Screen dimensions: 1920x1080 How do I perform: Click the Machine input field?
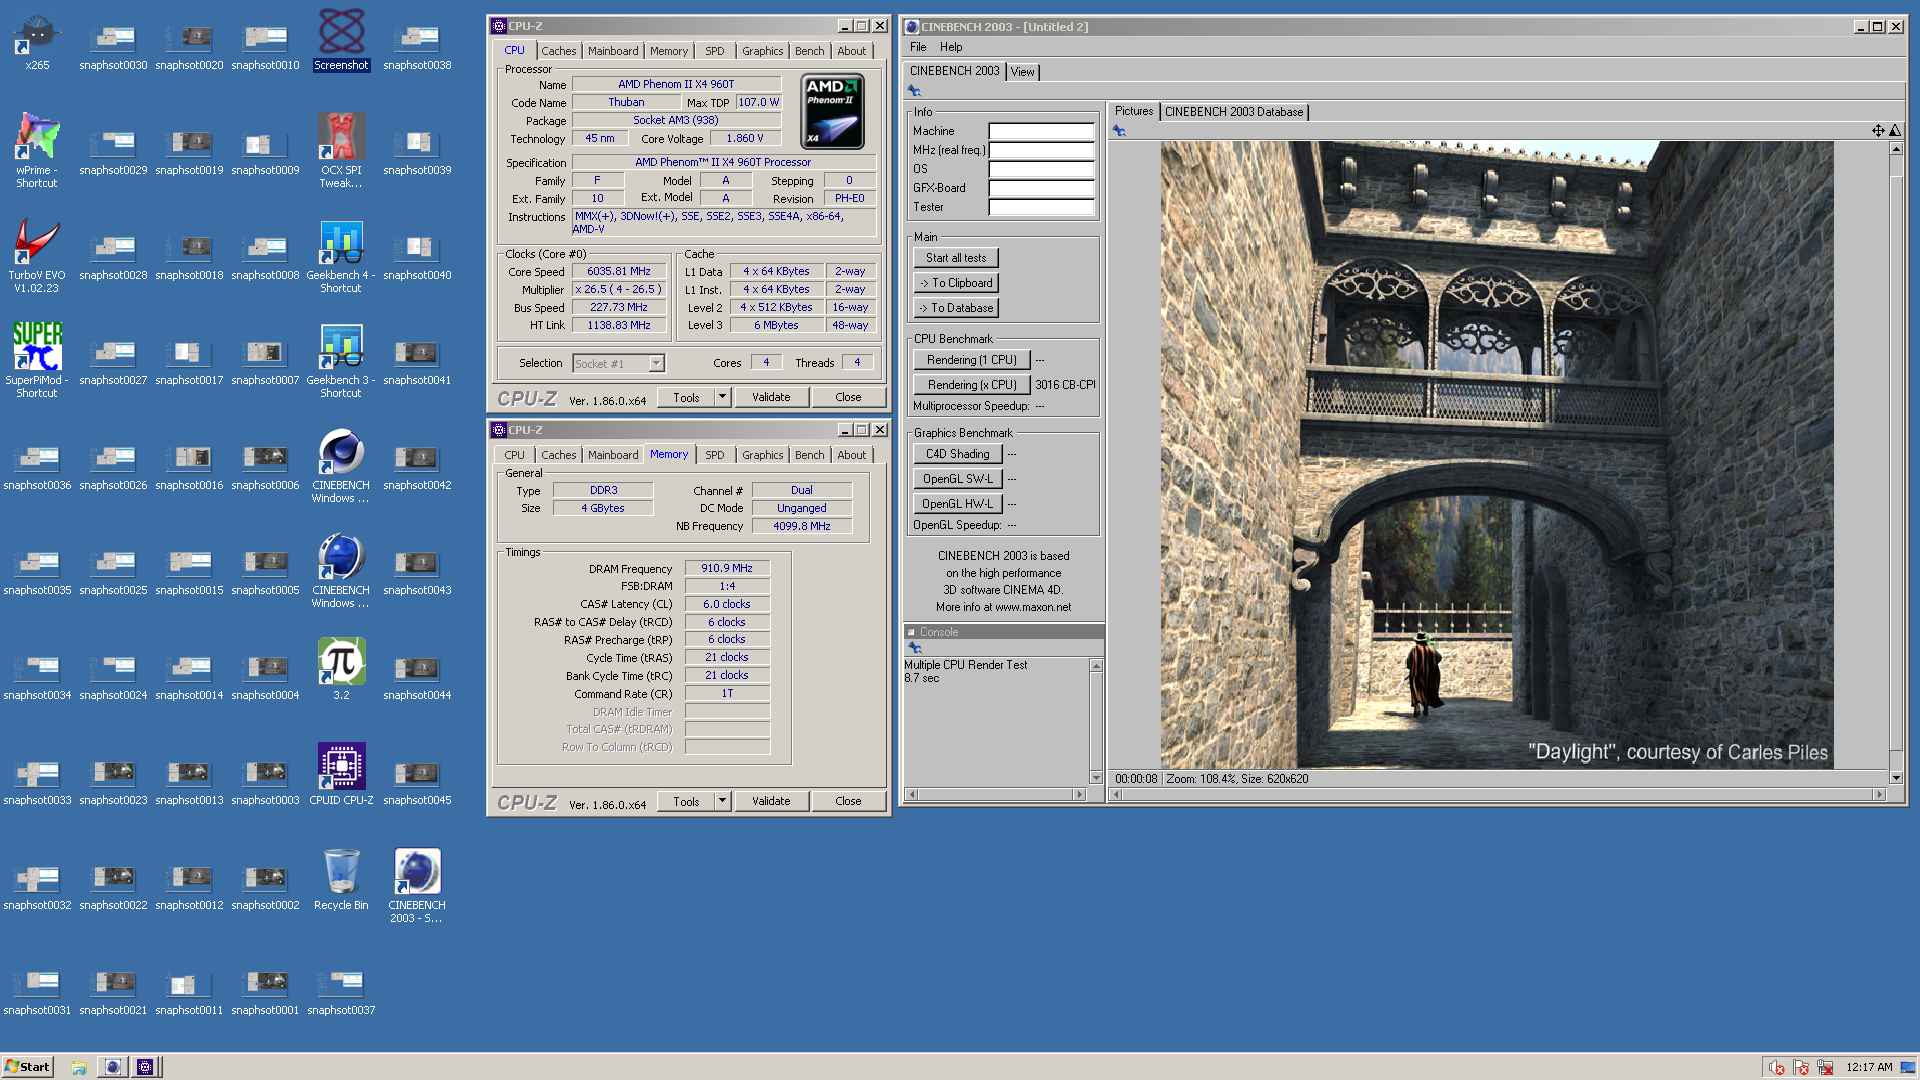click(x=1041, y=131)
